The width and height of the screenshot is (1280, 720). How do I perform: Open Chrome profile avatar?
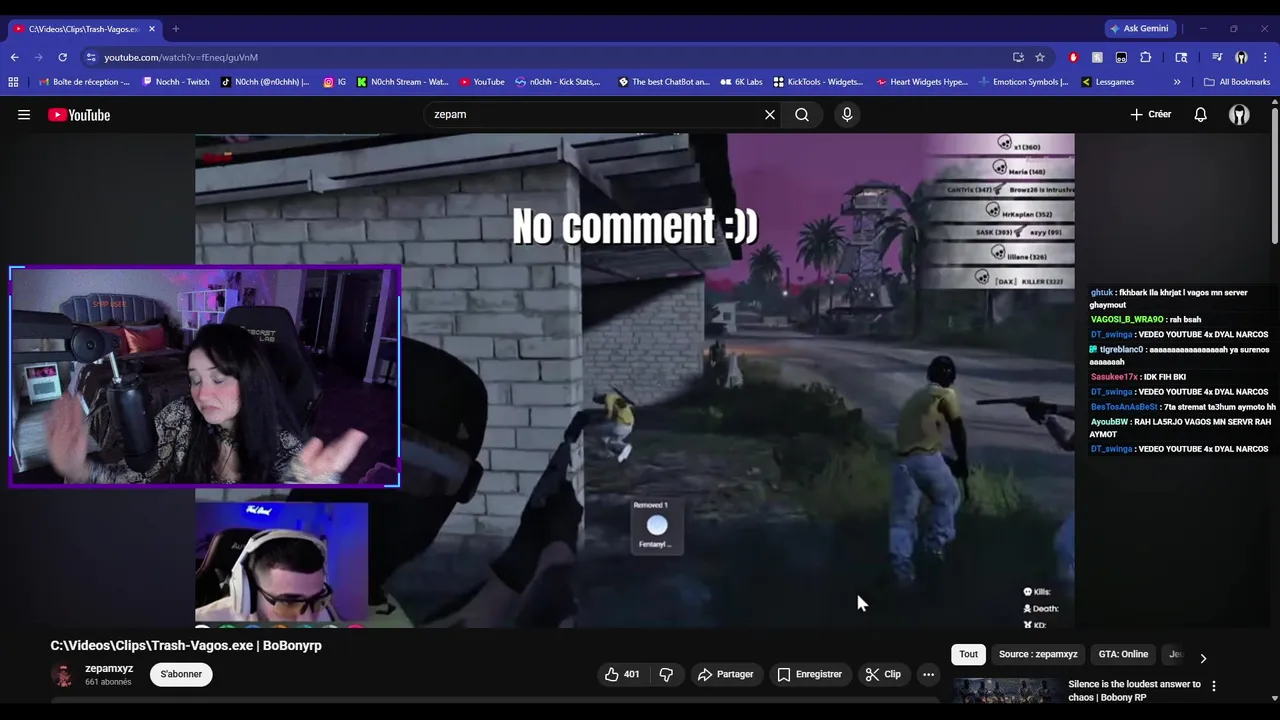click(x=1241, y=57)
